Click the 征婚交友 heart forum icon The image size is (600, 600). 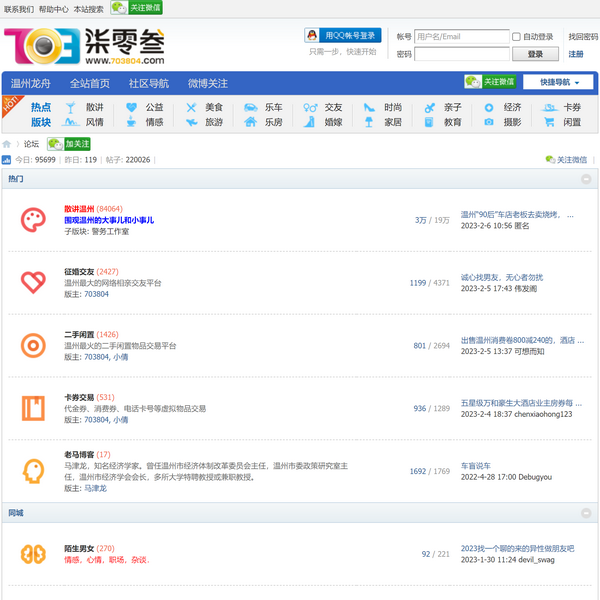coord(33,283)
